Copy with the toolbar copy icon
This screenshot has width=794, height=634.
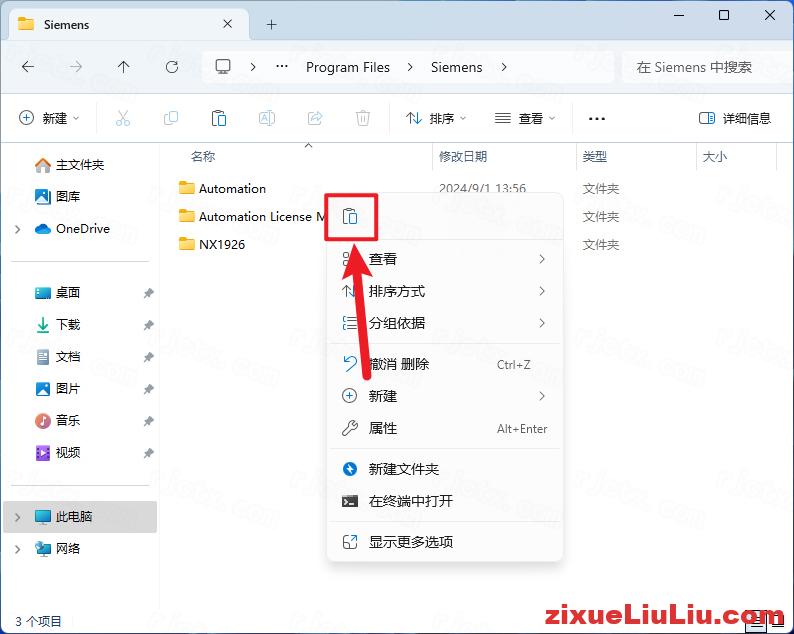(x=171, y=118)
